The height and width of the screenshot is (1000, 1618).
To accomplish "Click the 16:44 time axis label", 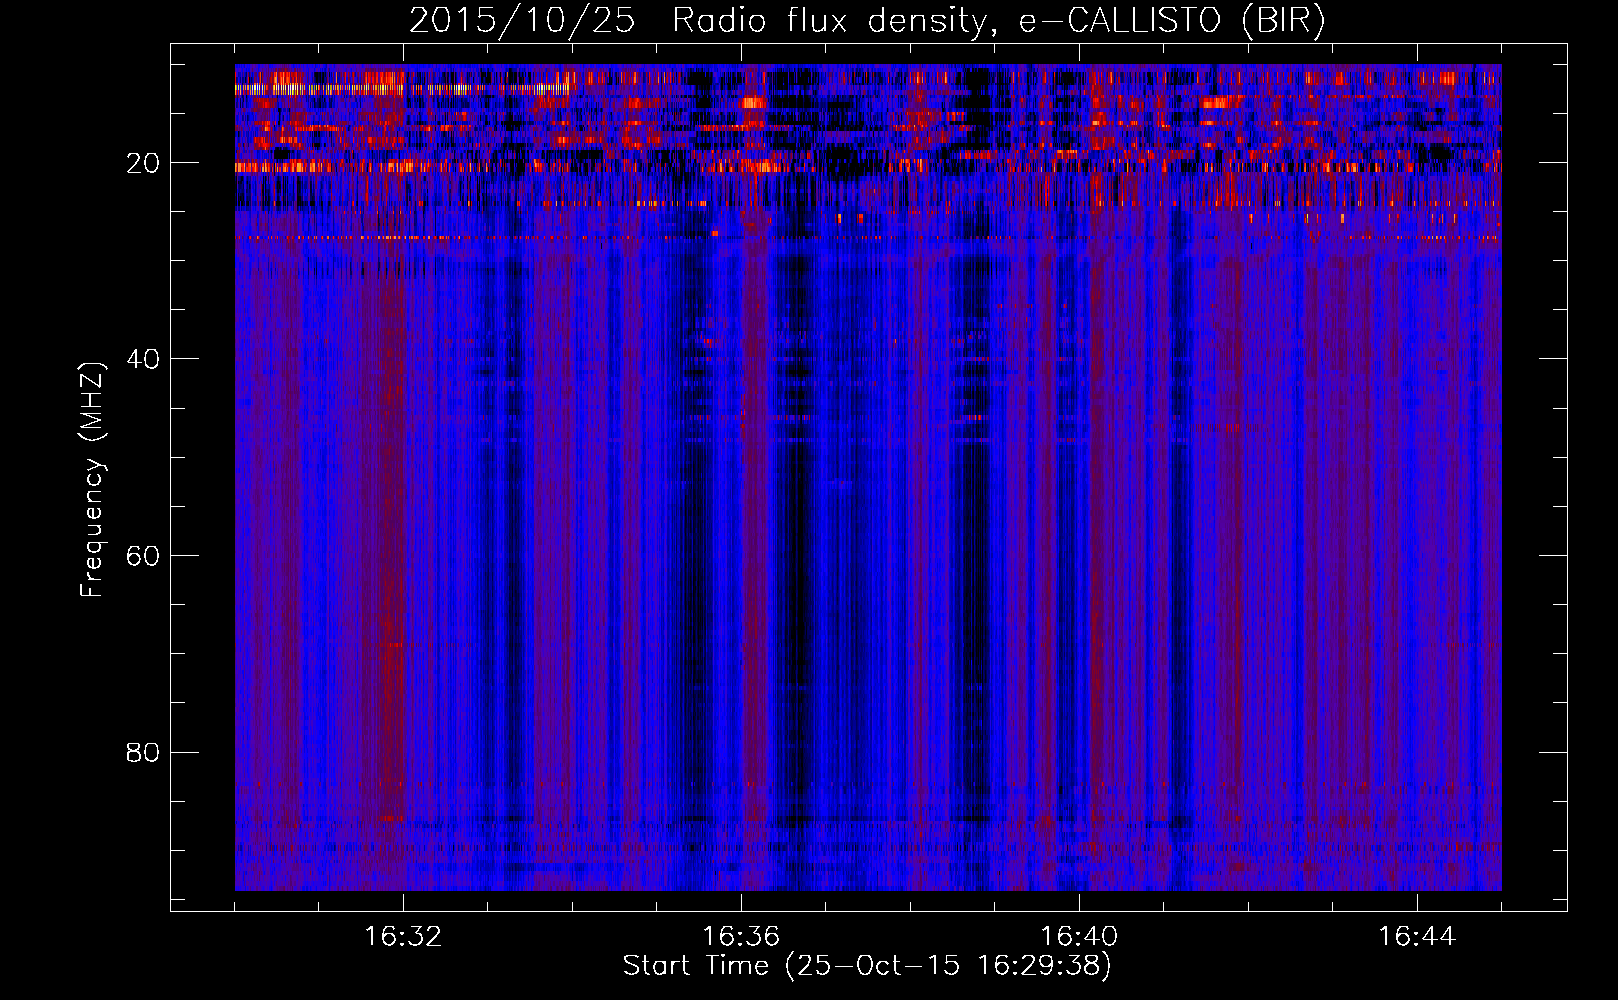I will pyautogui.click(x=1417, y=937).
